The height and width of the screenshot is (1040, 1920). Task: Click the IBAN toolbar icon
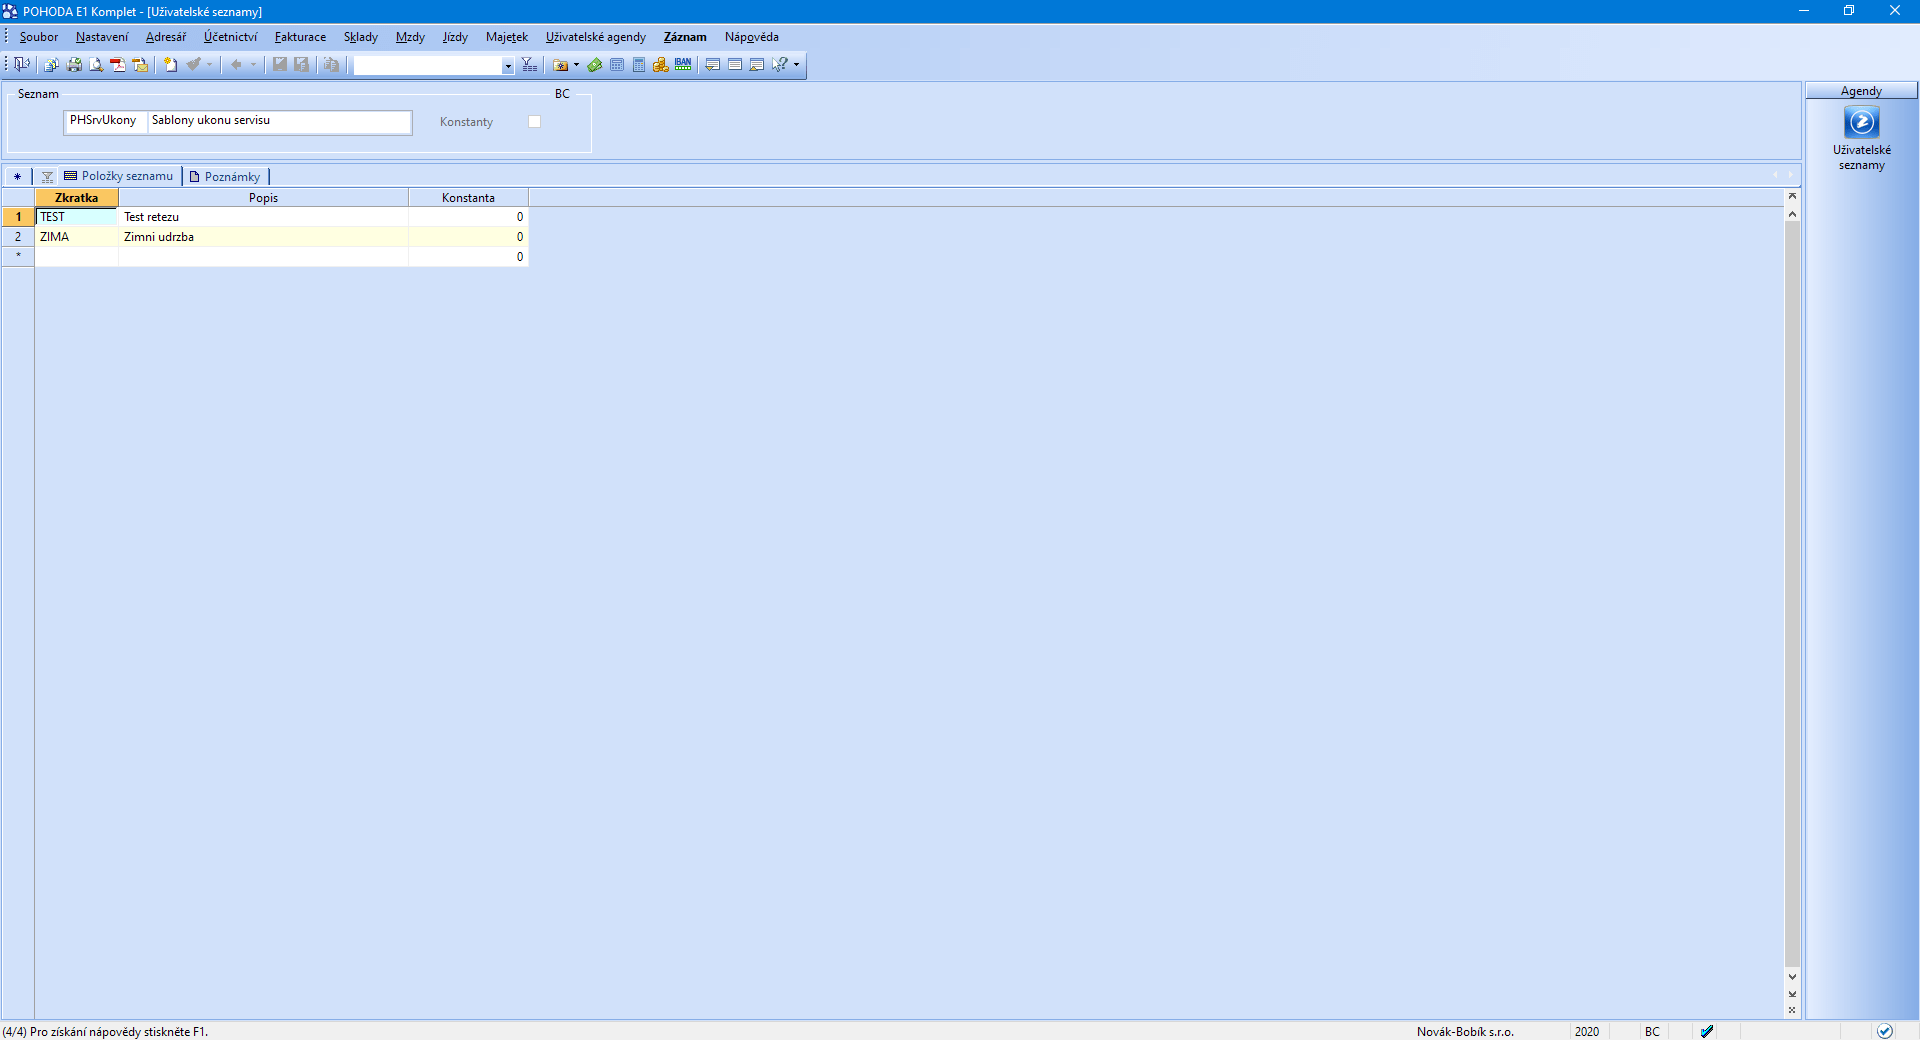click(x=683, y=64)
